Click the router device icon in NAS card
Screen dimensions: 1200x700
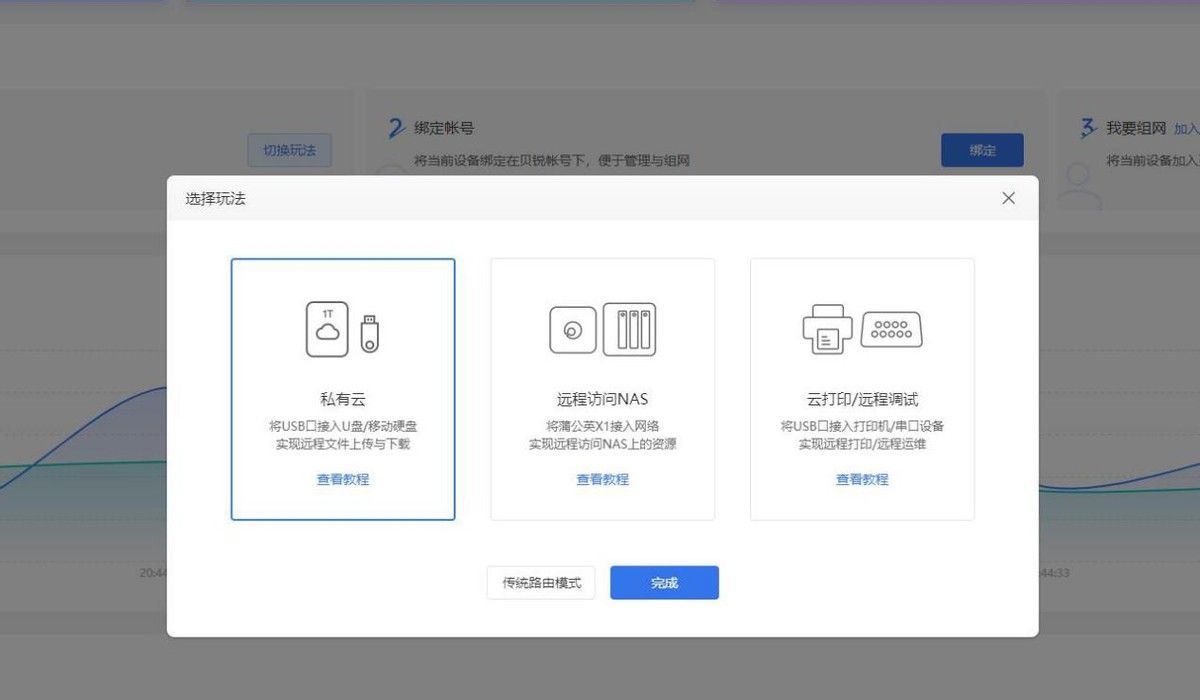point(572,330)
